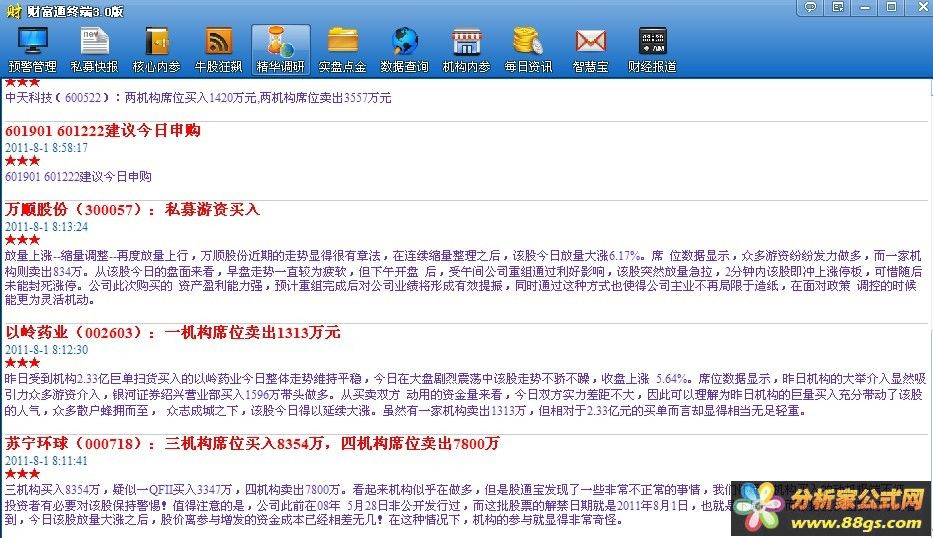The width and height of the screenshot is (933, 538).
Task: Open headline 601901 601222建议今日申购
Action: click(102, 130)
